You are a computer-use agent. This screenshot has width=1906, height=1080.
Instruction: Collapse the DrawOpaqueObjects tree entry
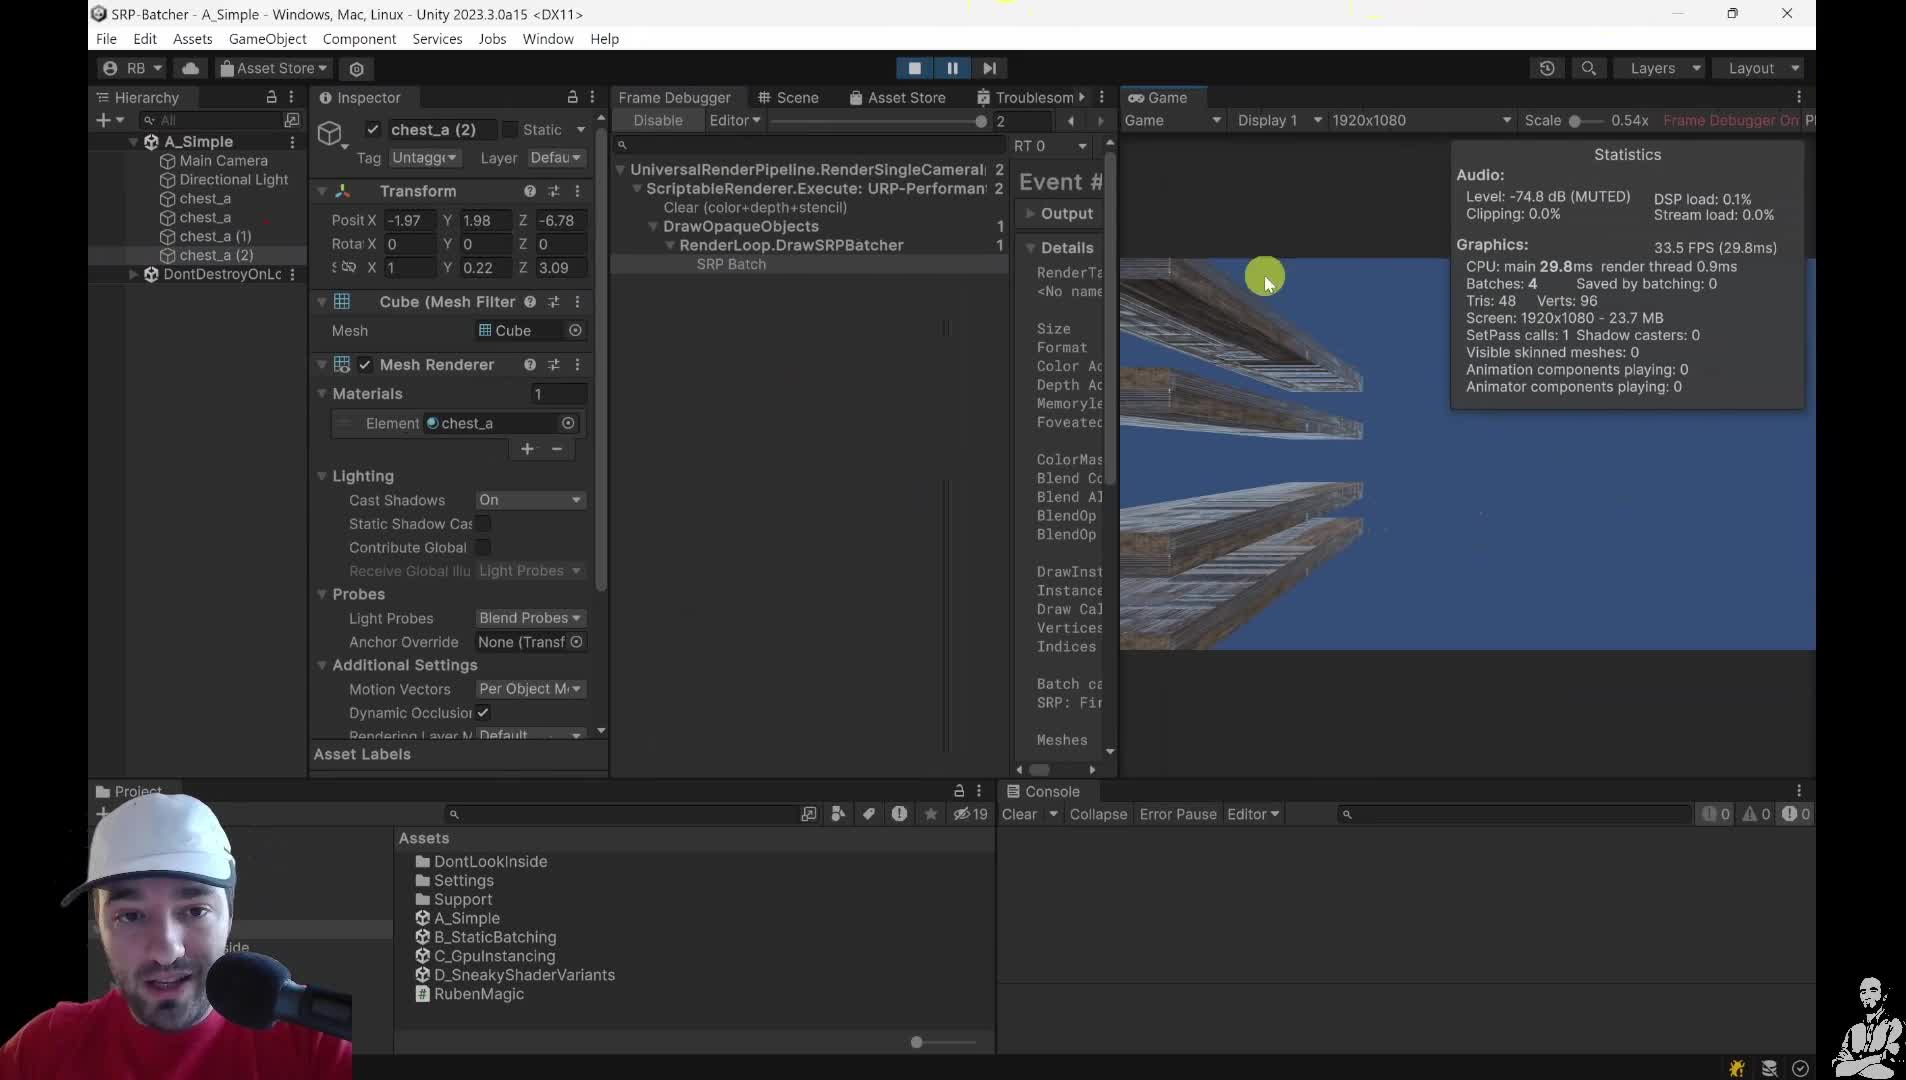point(653,227)
